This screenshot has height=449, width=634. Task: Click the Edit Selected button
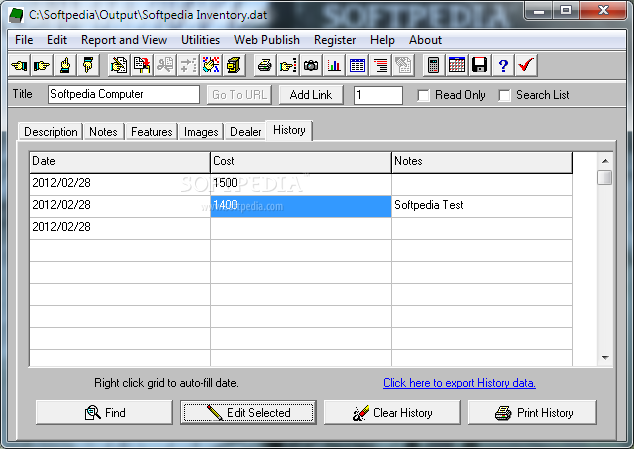coord(248,413)
